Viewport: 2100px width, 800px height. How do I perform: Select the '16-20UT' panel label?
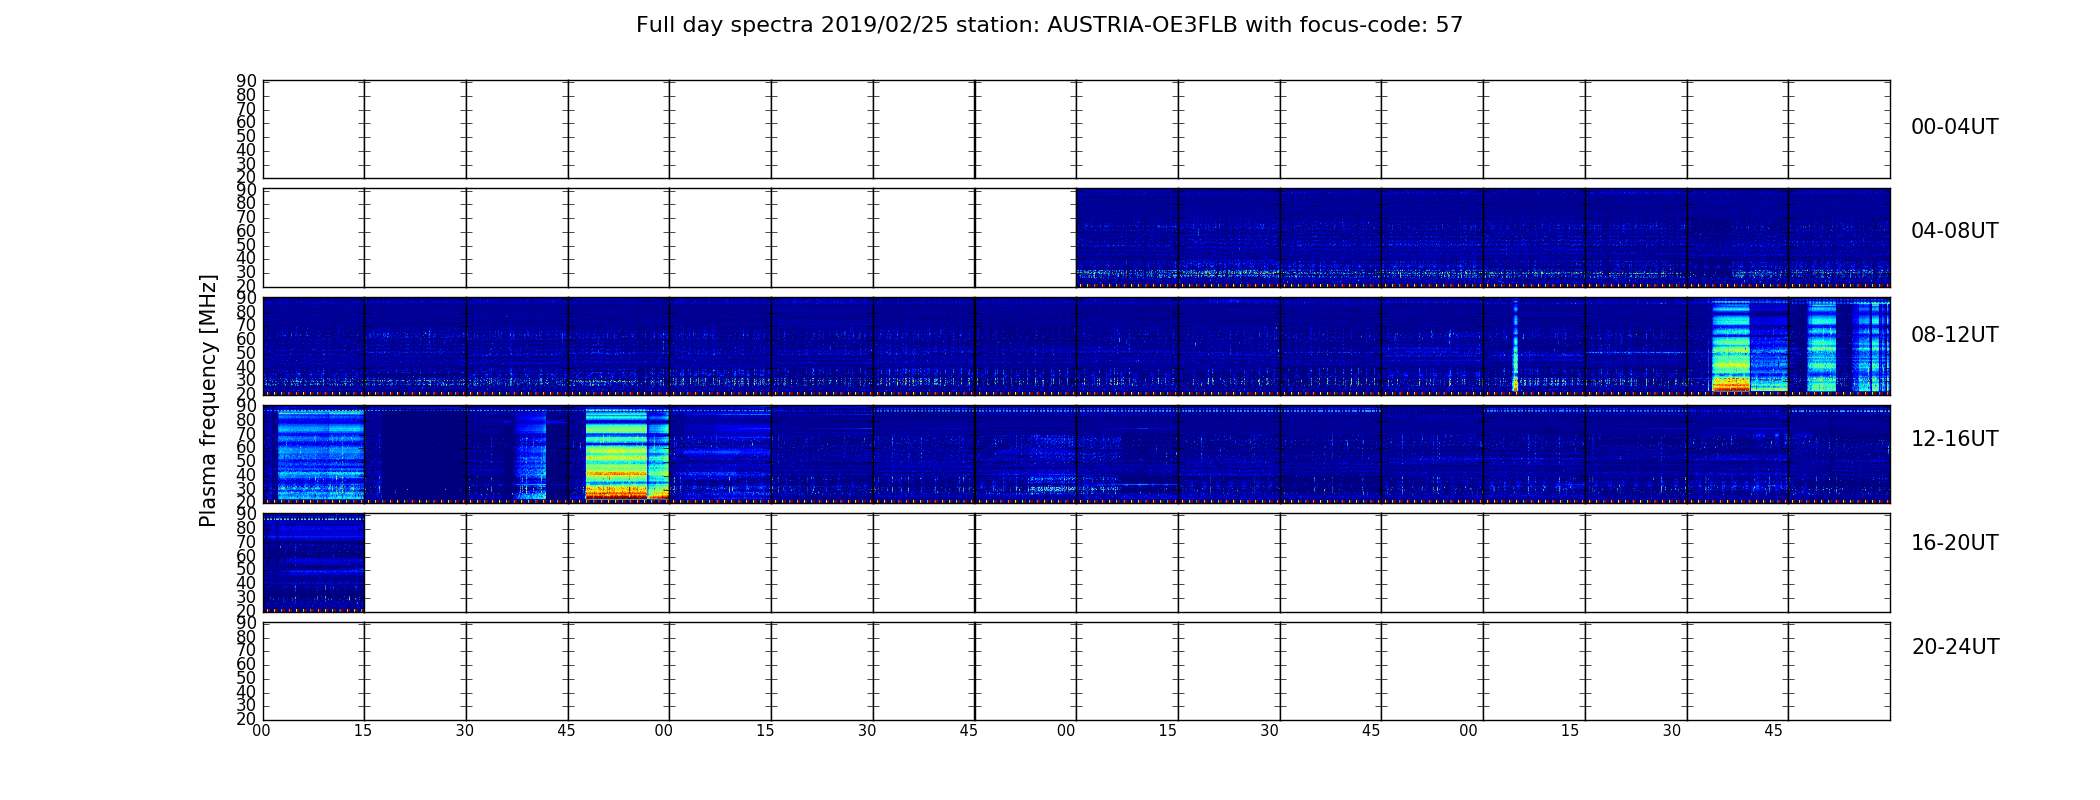click(x=1954, y=543)
